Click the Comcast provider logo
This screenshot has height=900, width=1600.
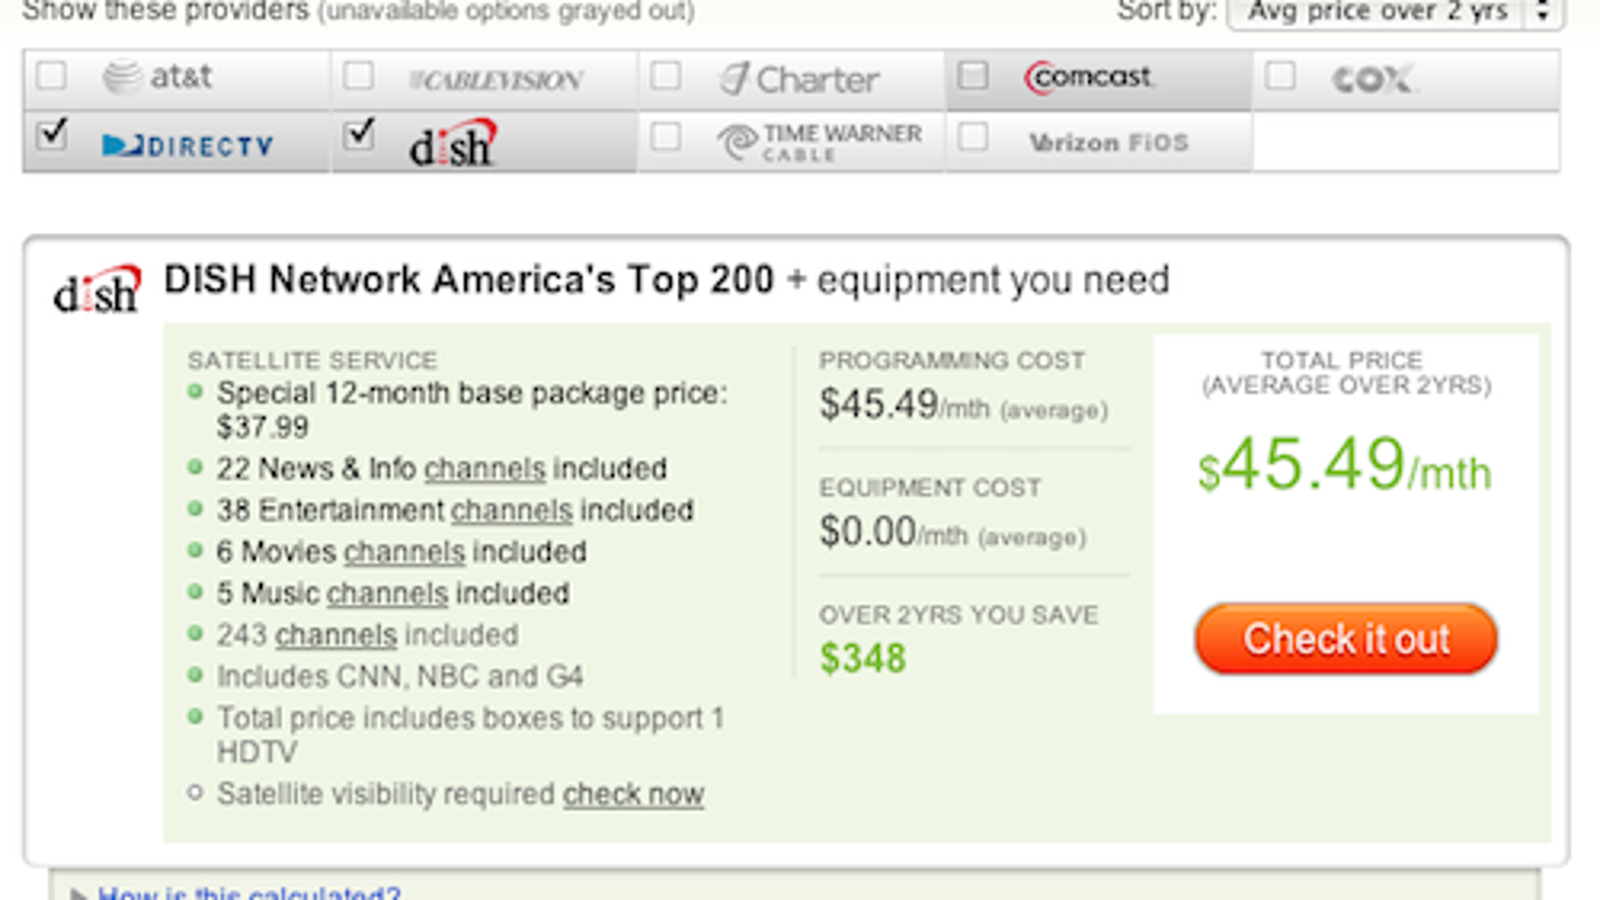[x=1088, y=77]
